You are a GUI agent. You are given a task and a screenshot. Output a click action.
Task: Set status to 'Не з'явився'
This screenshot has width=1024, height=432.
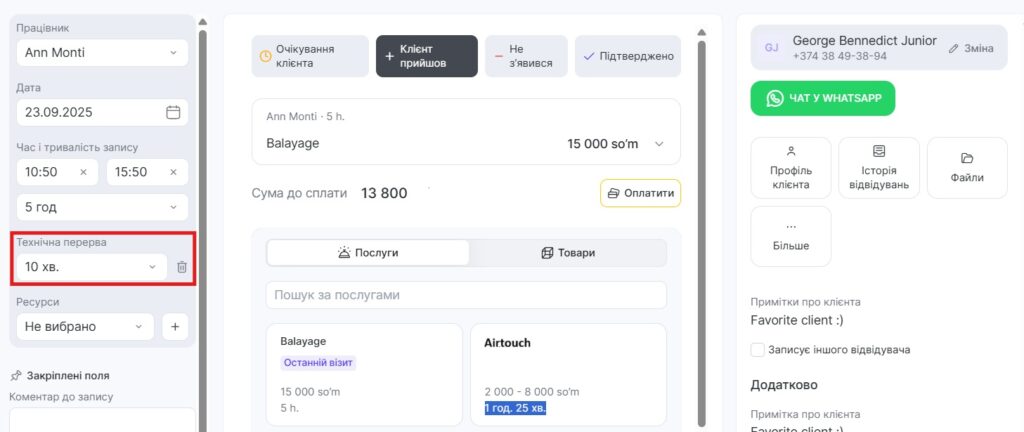click(x=526, y=56)
